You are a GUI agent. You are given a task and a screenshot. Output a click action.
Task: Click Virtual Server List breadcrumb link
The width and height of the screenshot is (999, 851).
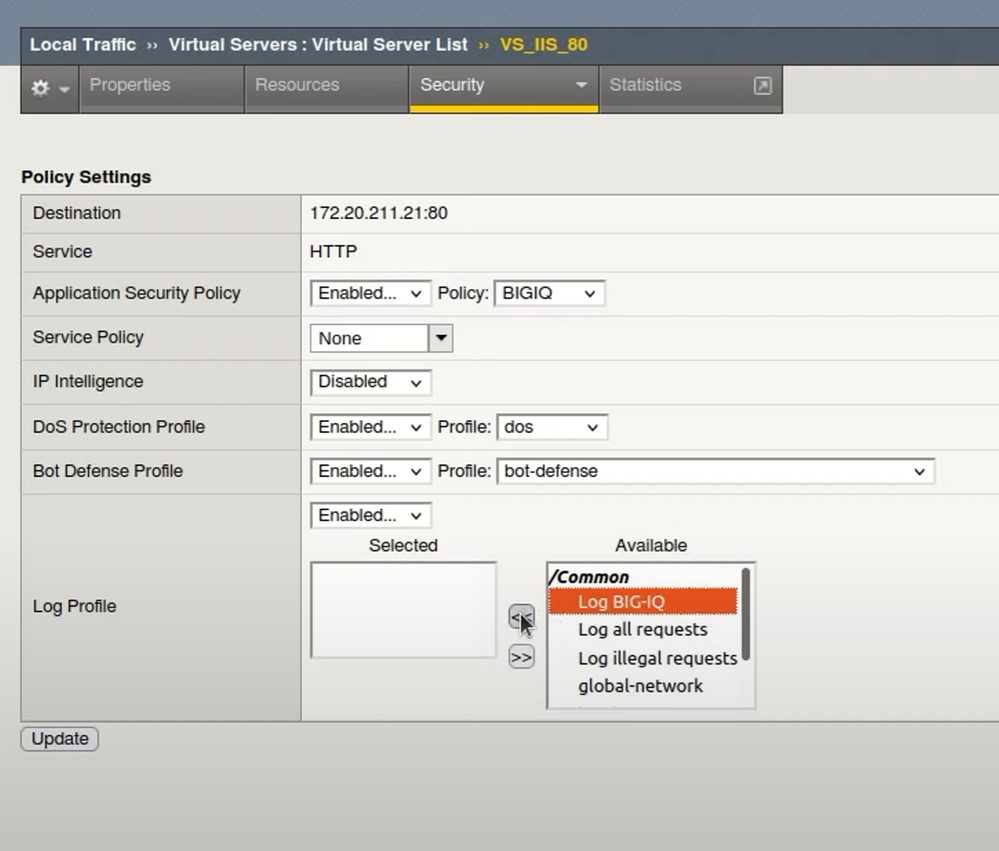317,45
